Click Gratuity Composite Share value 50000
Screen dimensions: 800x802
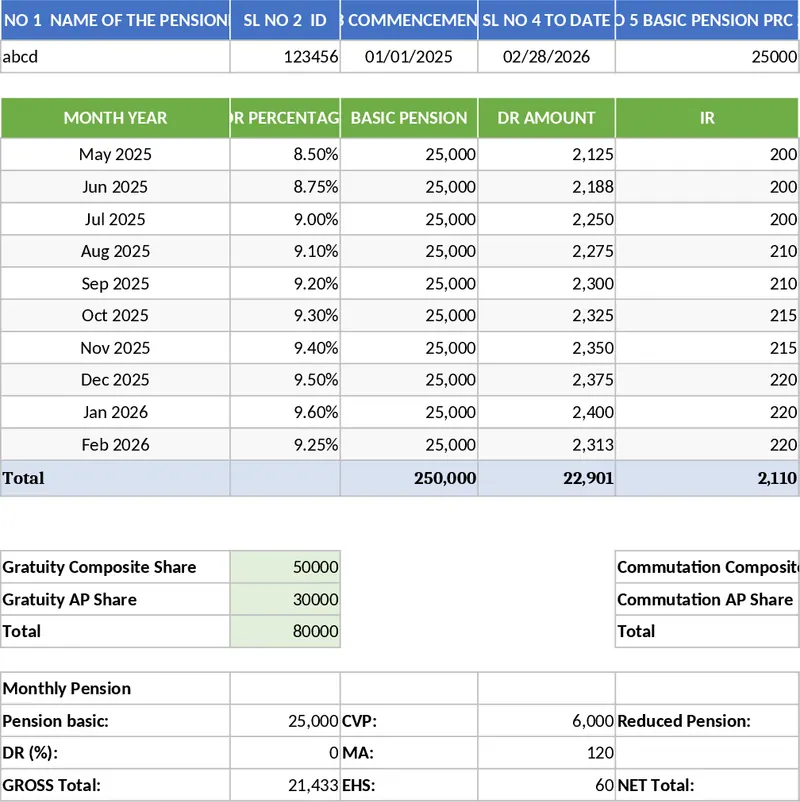pos(285,567)
